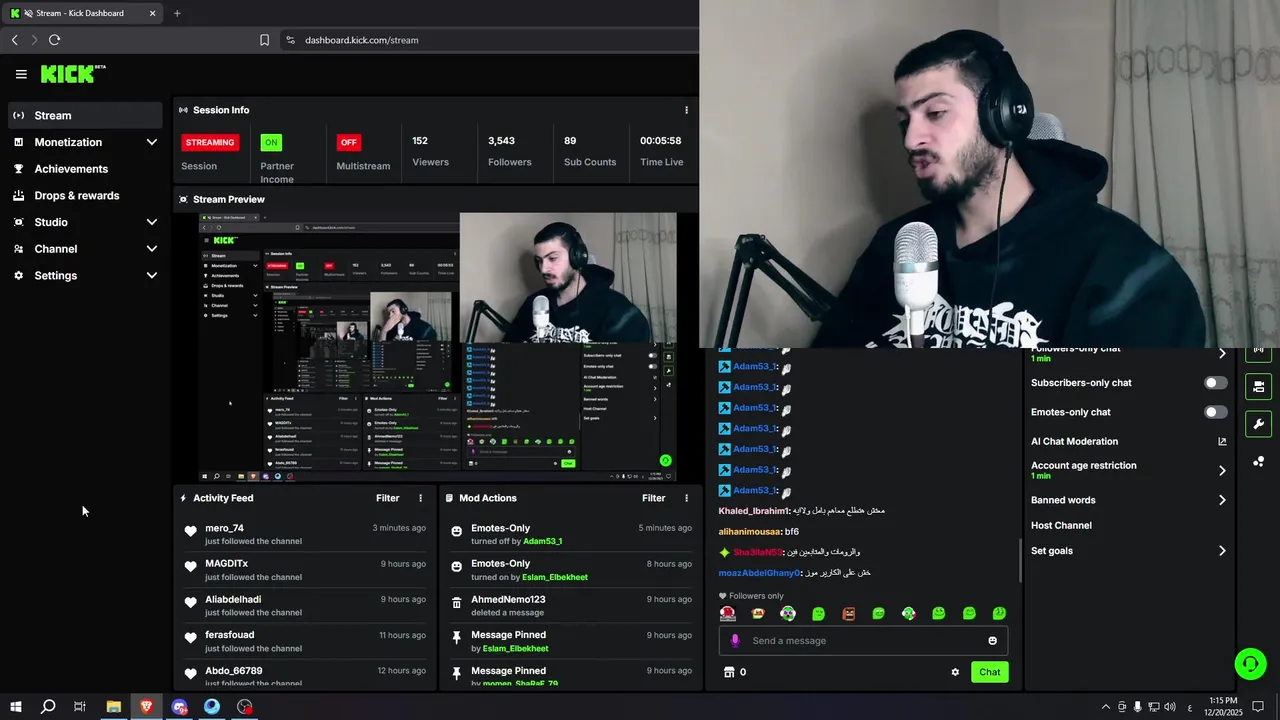Open the camera panel icon in the right sidebar
This screenshot has width=1280, height=720.
point(1258,386)
